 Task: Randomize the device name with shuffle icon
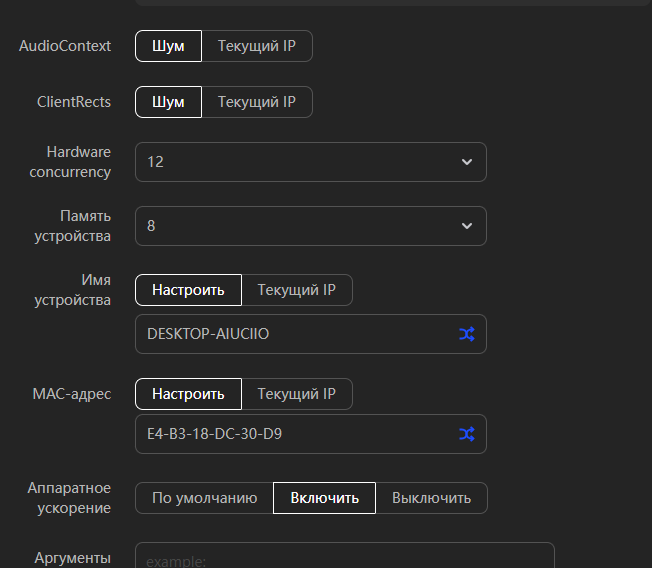coord(466,334)
